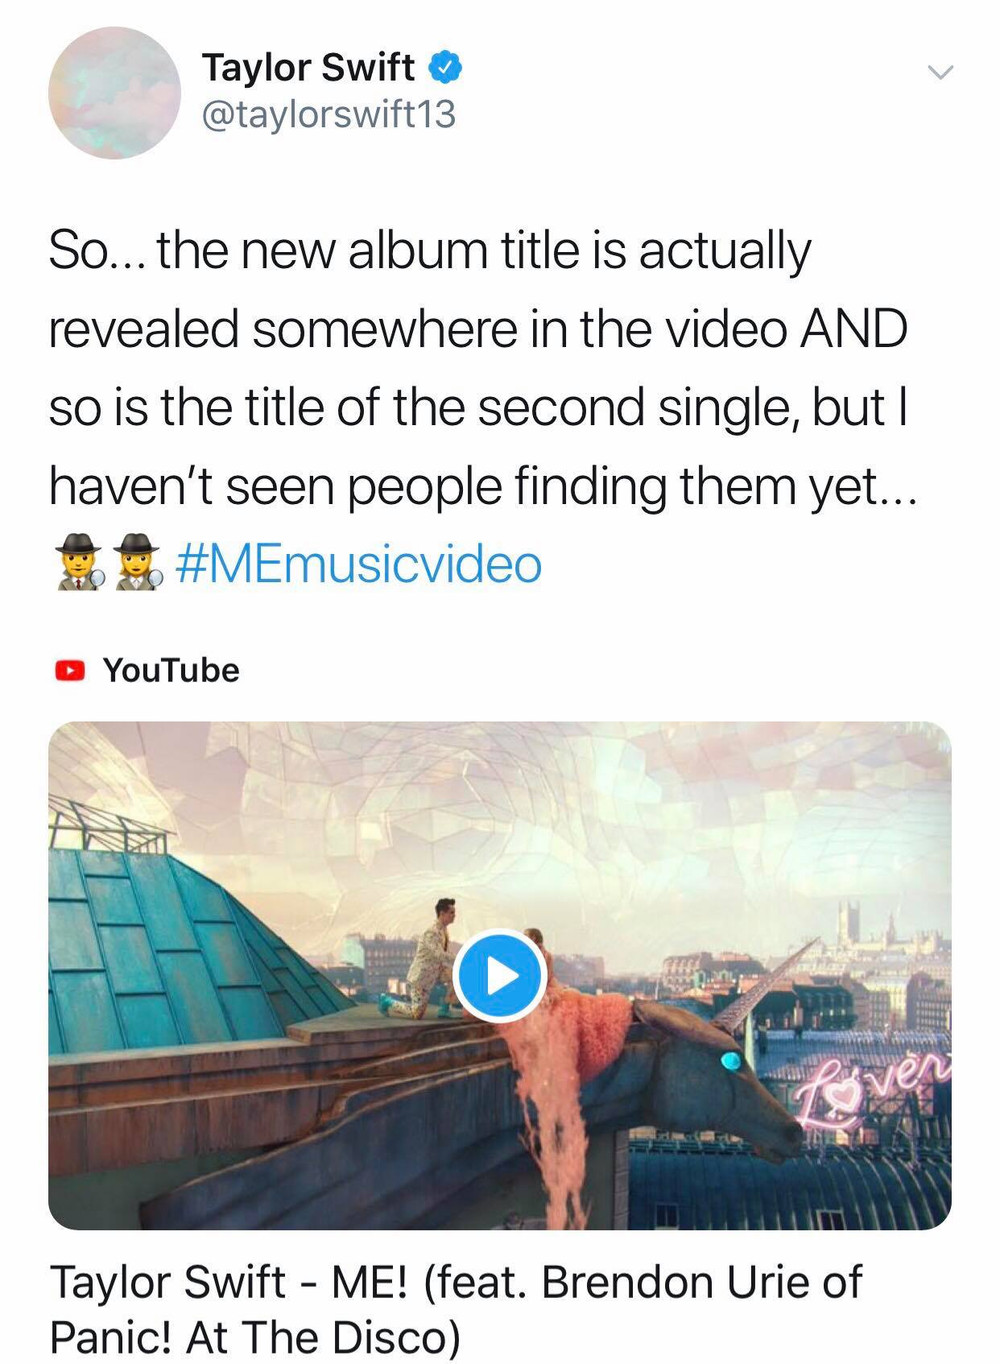Click the tweet text about the album title
Screen dimensions: 1000x1364
(479, 368)
